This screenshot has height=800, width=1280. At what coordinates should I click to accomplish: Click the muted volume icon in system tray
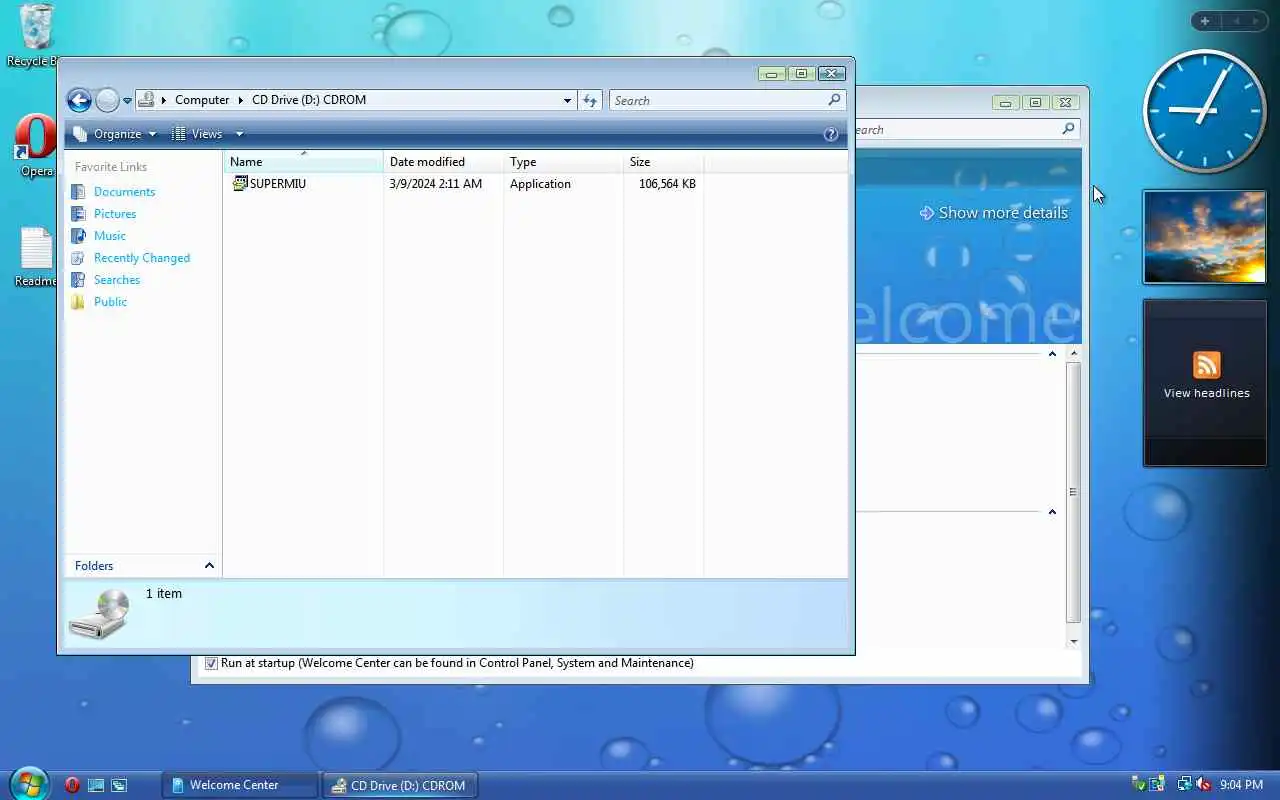tap(1203, 785)
